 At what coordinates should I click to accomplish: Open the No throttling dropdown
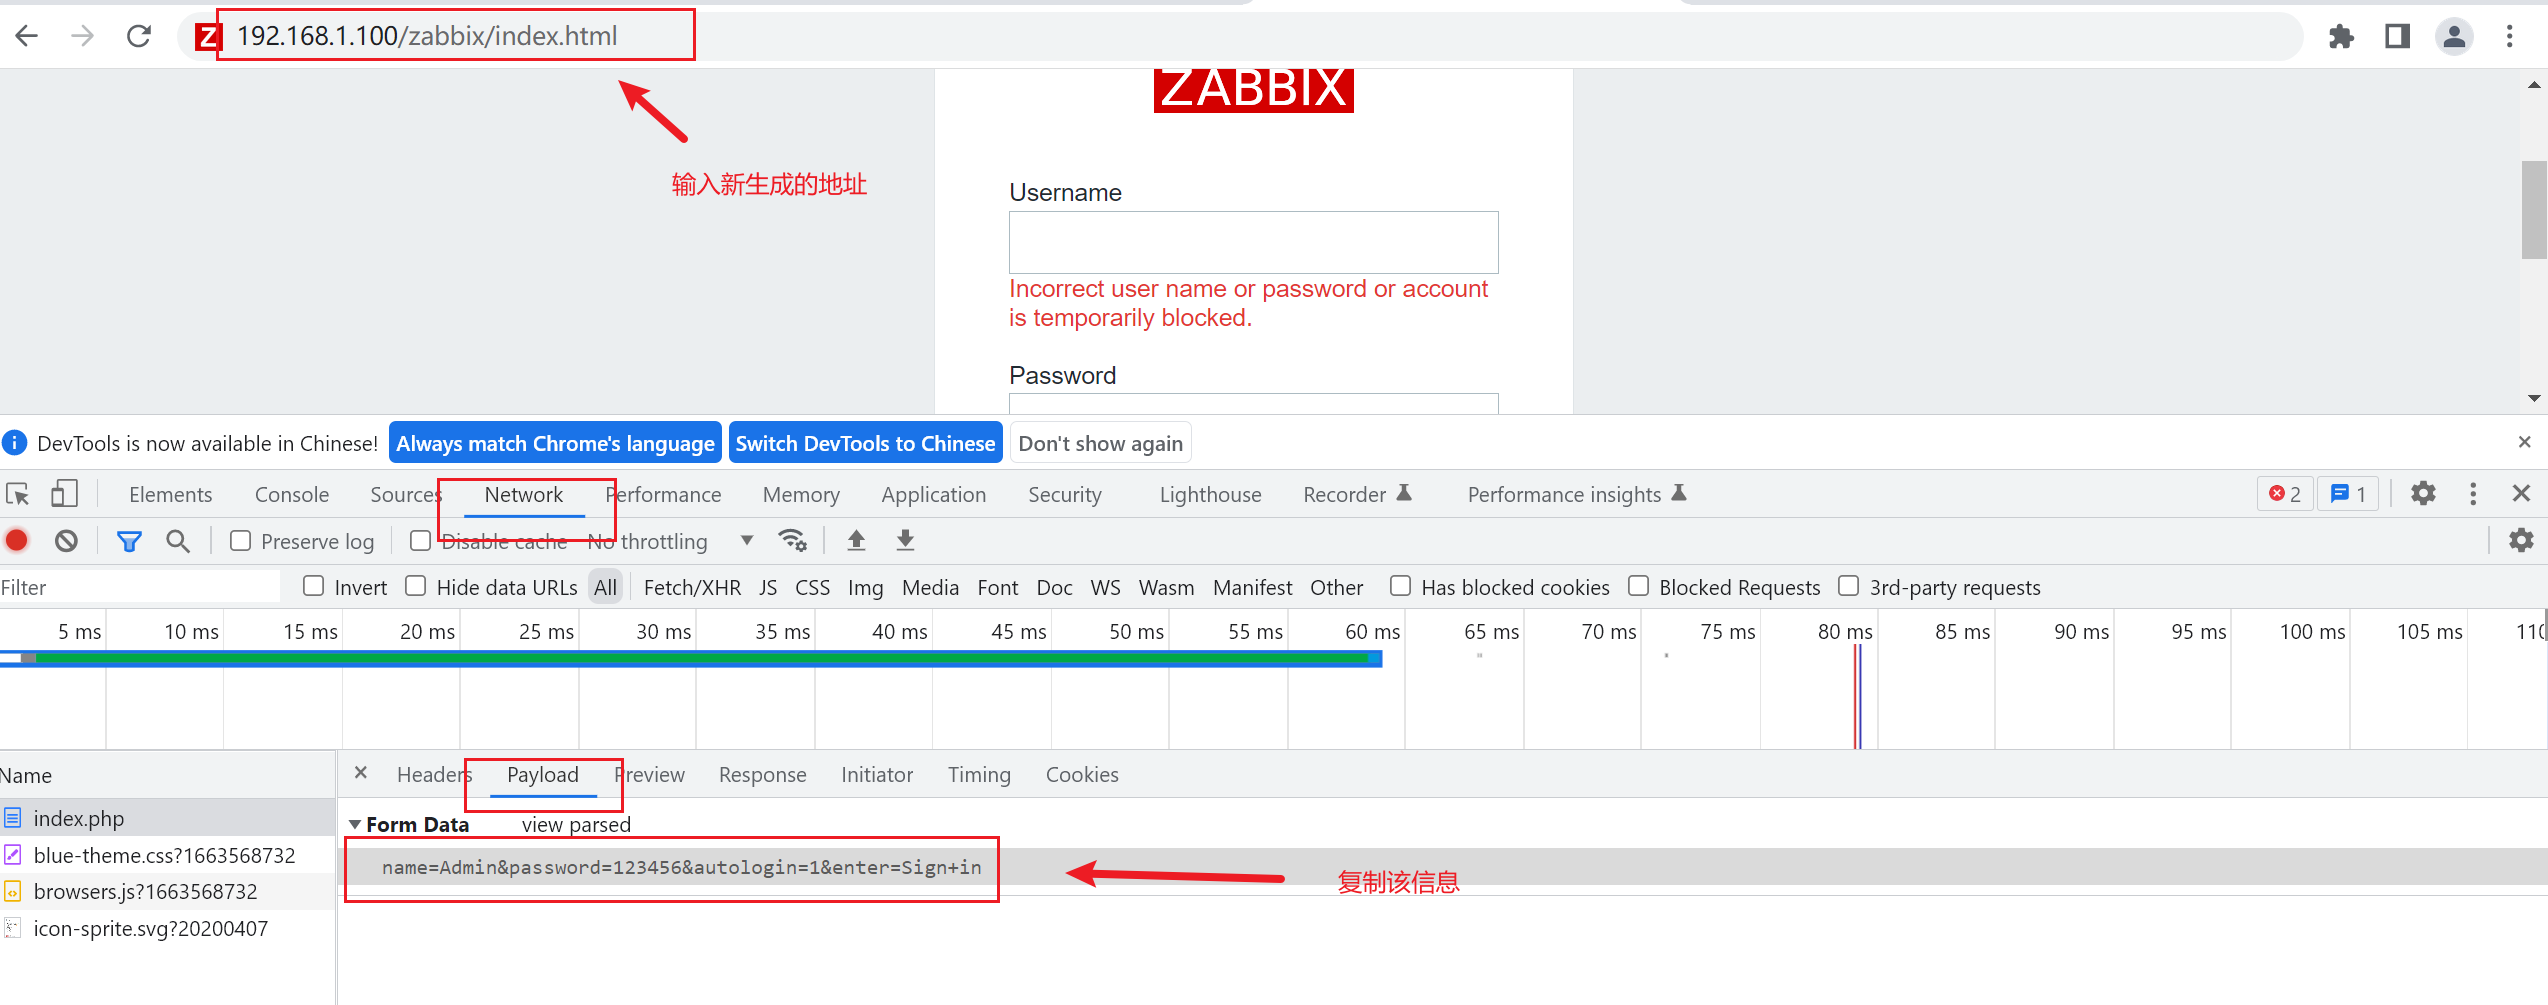[671, 541]
